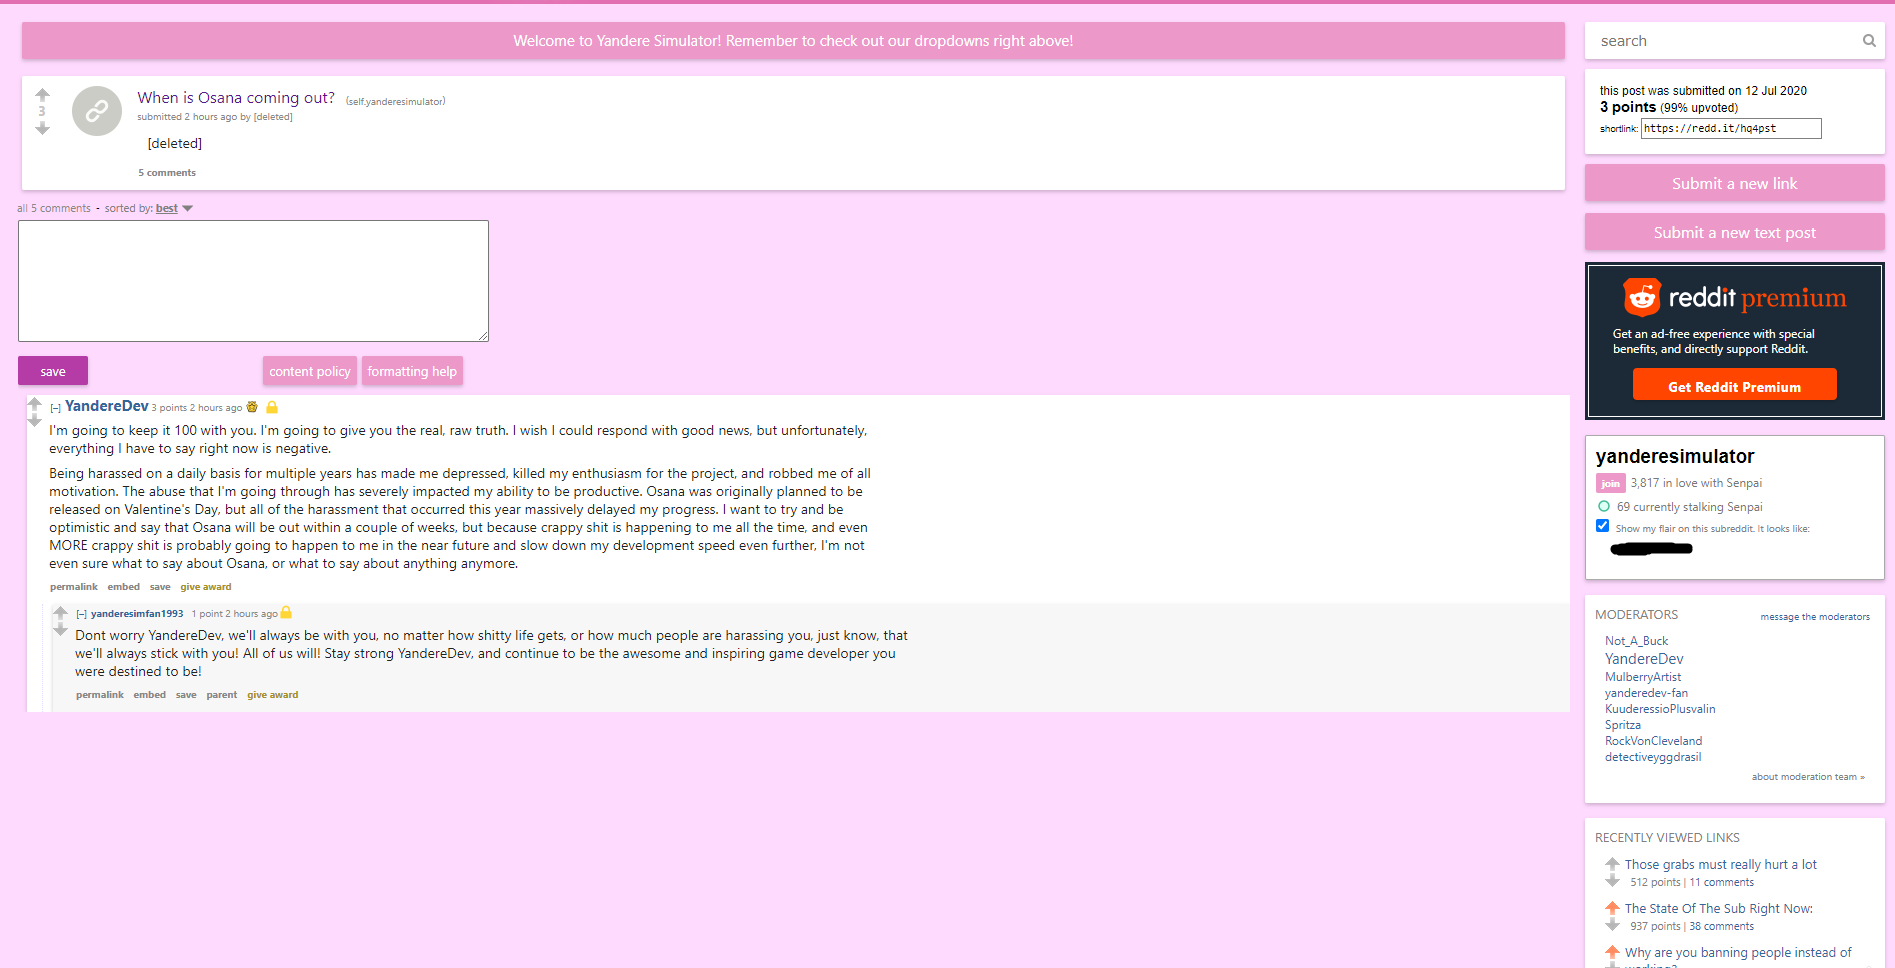Click the green online-users circle indicator

[x=1604, y=507]
